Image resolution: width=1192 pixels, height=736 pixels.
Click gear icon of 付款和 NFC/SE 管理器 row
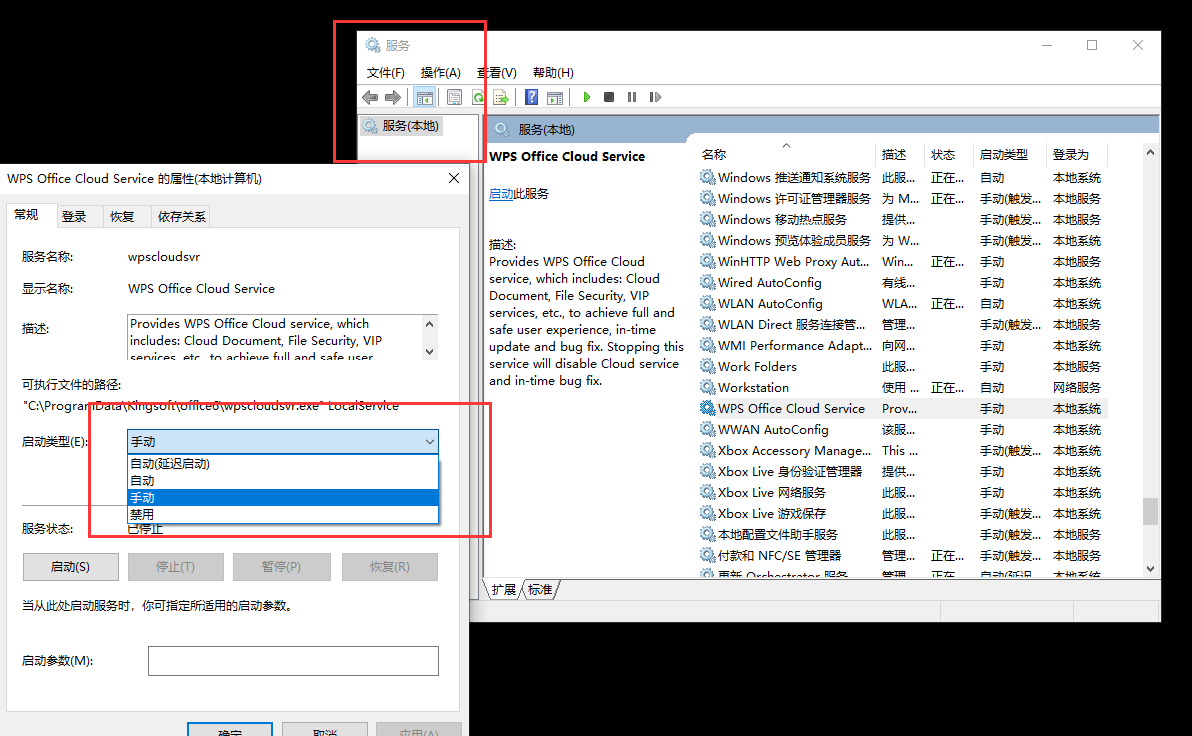(707, 556)
